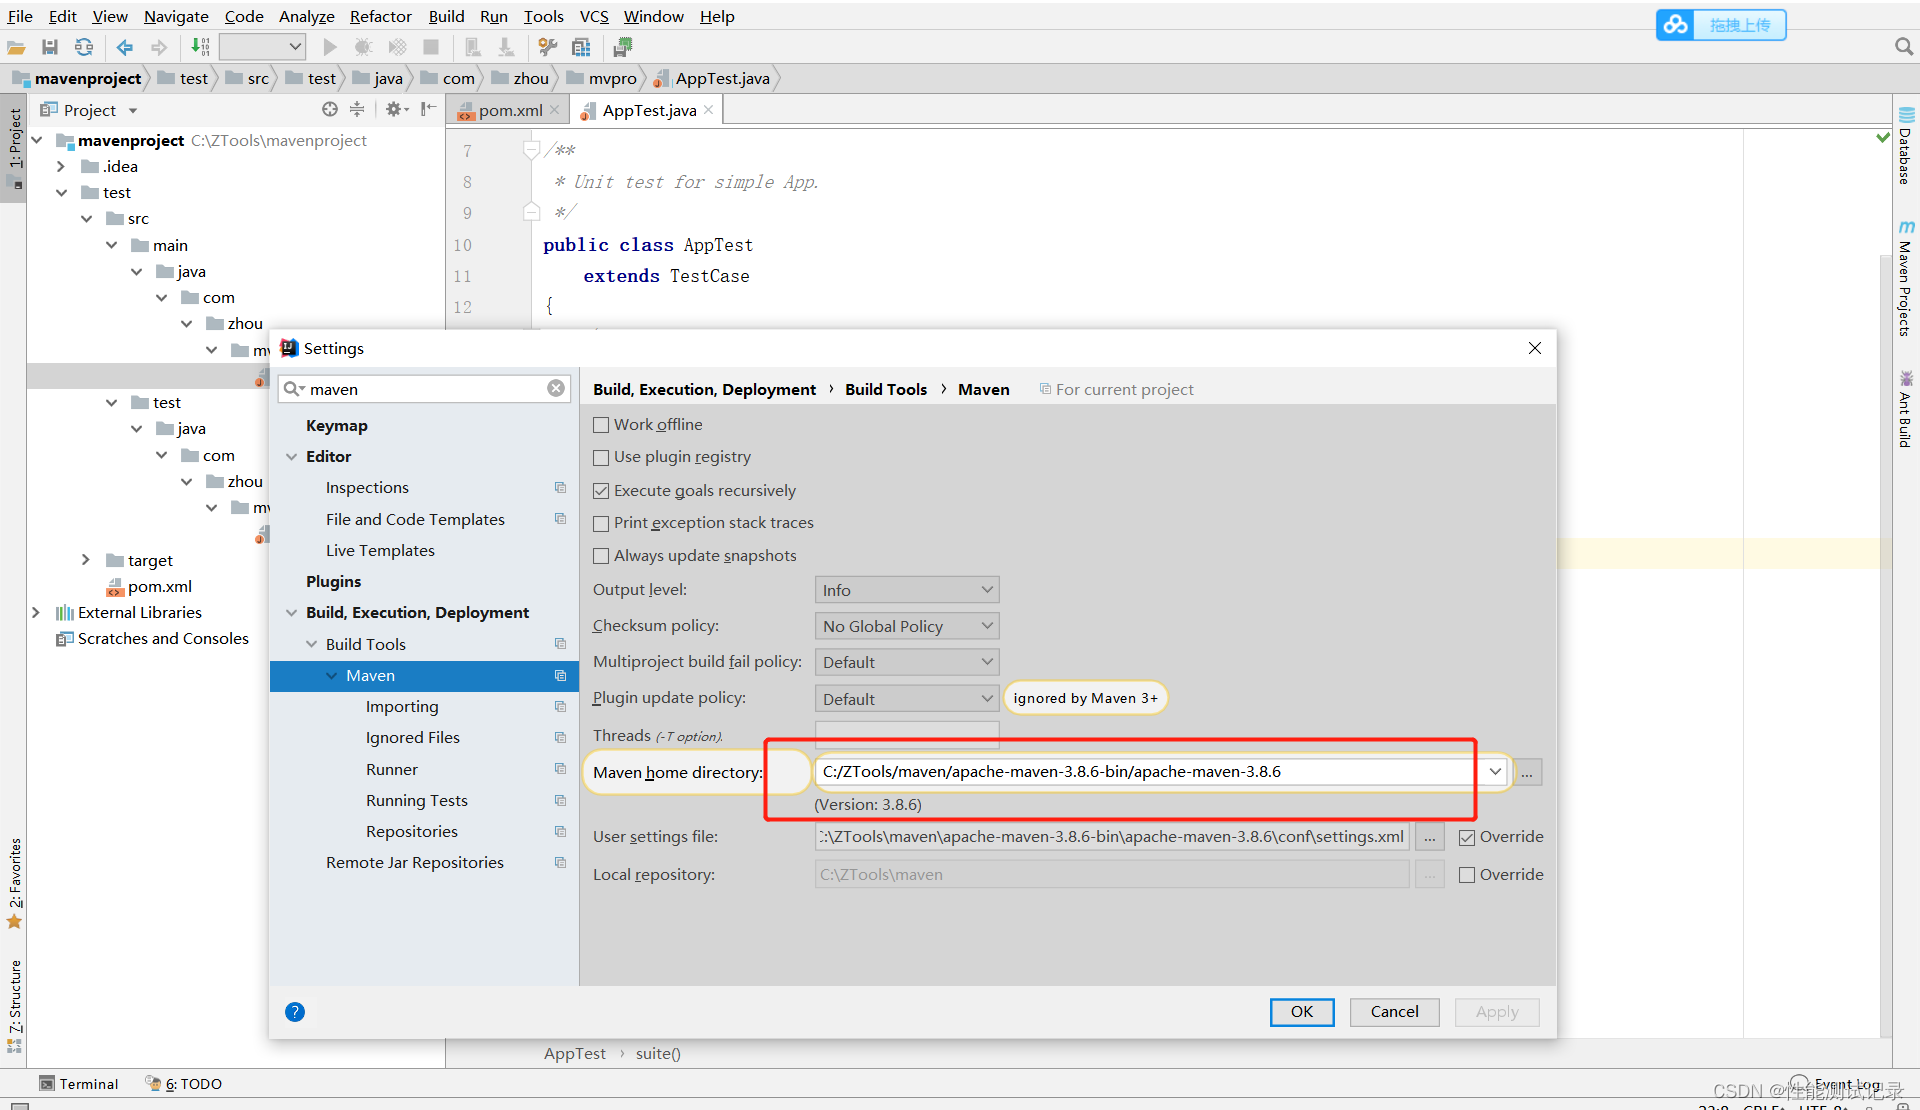Screen dimensions: 1920x1110
Task: Browse for Maven home directory
Action: (x=1527, y=772)
